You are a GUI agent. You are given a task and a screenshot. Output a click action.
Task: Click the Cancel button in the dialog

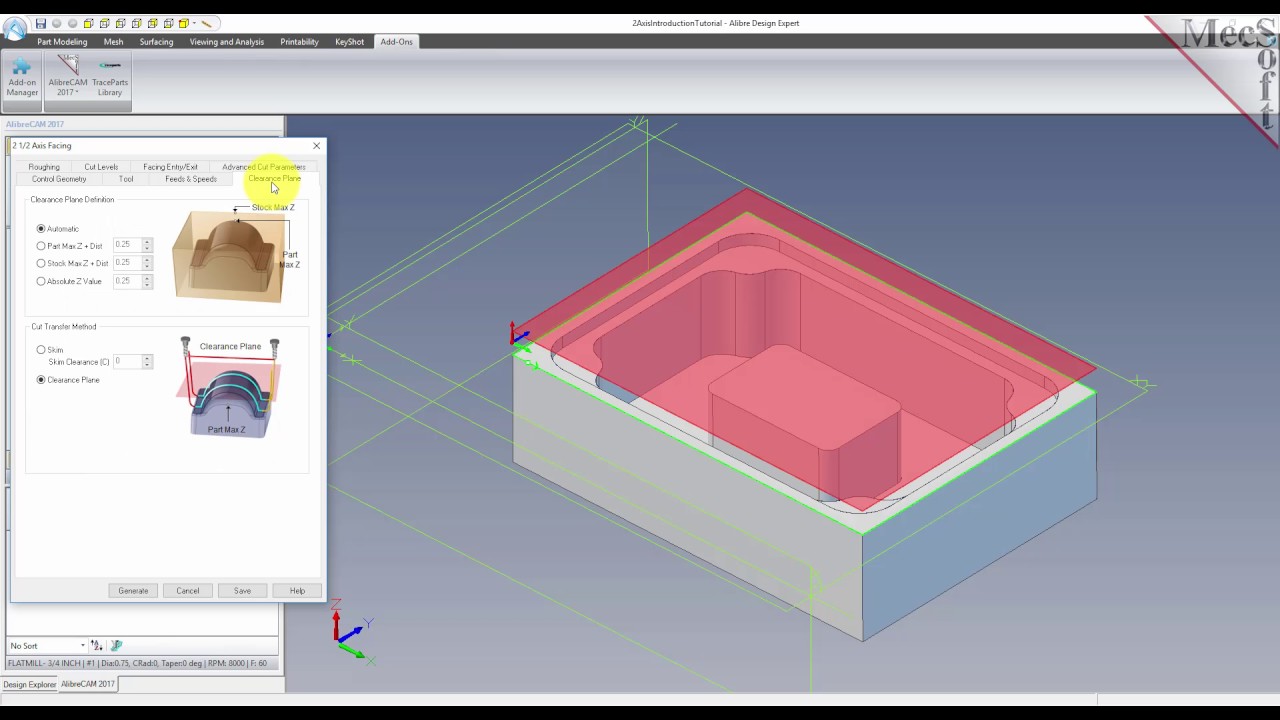pos(188,591)
